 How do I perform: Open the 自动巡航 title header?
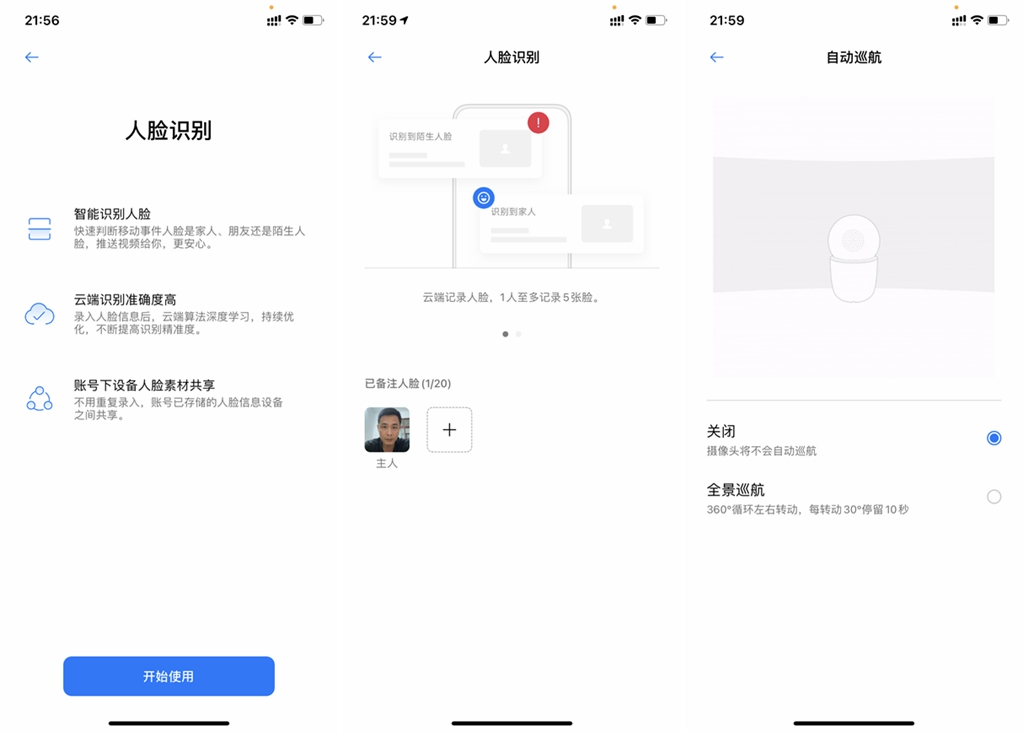click(x=854, y=57)
